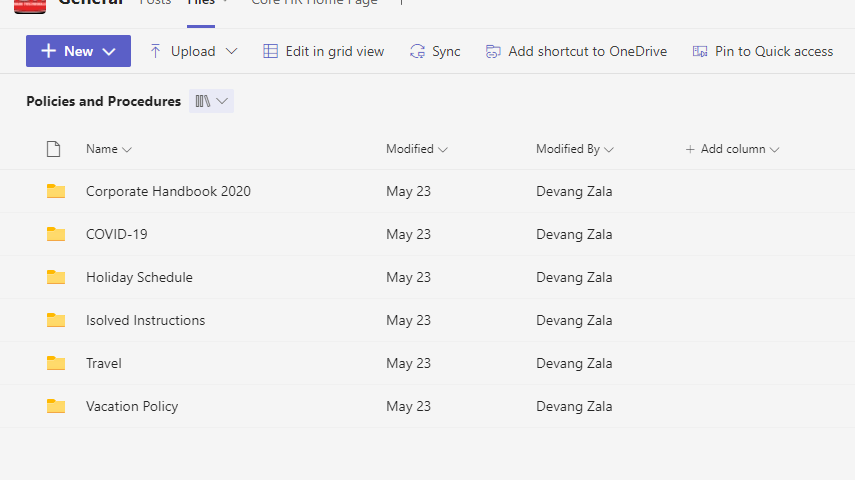Click Devang Zala in Isolved Instructions row
This screenshot has width=855, height=480.
pyautogui.click(x=574, y=321)
